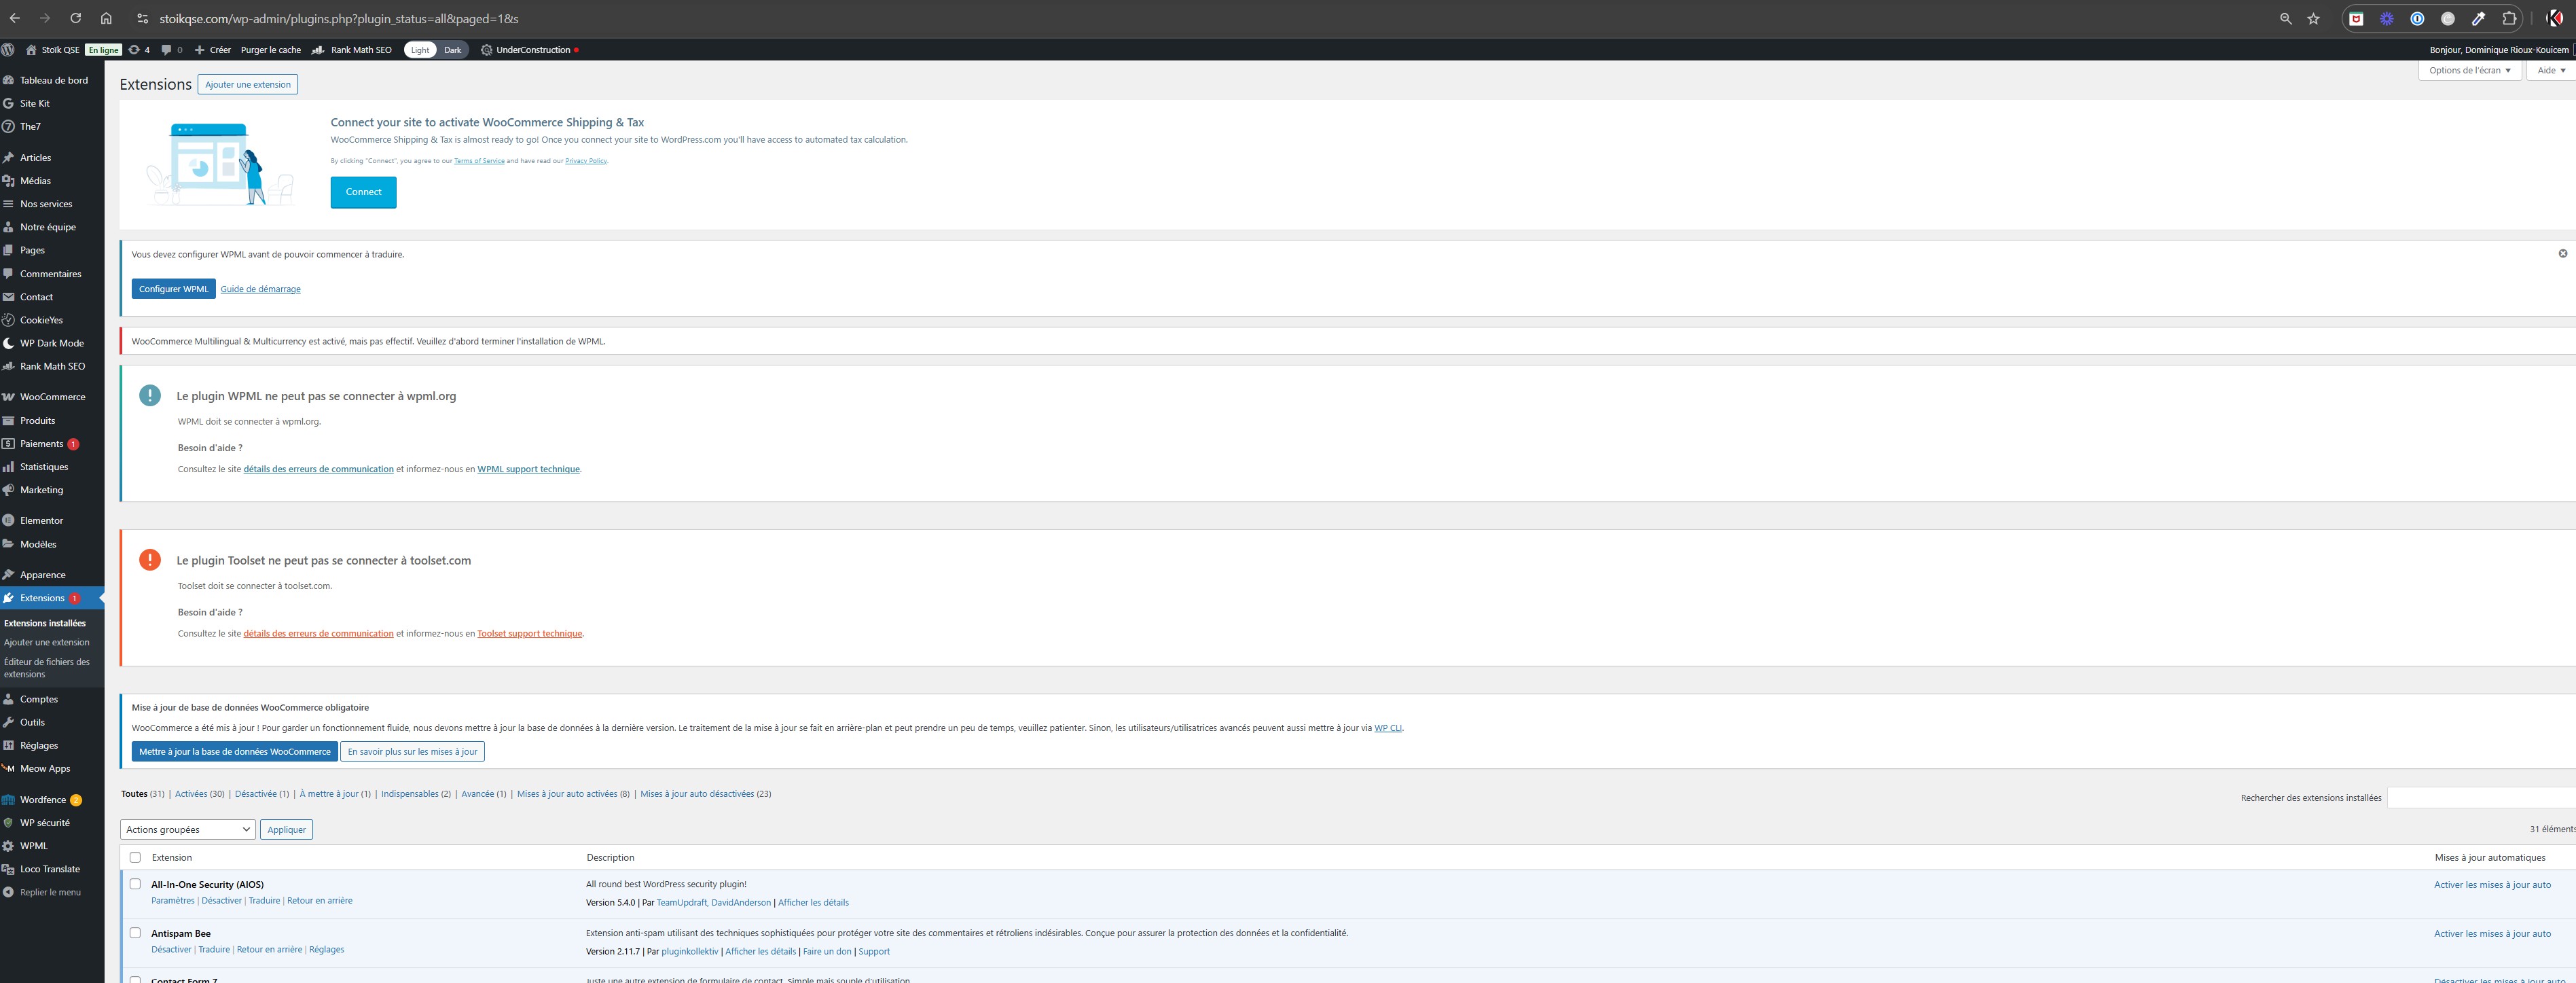Click browser address bar URL
The height and width of the screenshot is (983, 2576).
pos(339,18)
